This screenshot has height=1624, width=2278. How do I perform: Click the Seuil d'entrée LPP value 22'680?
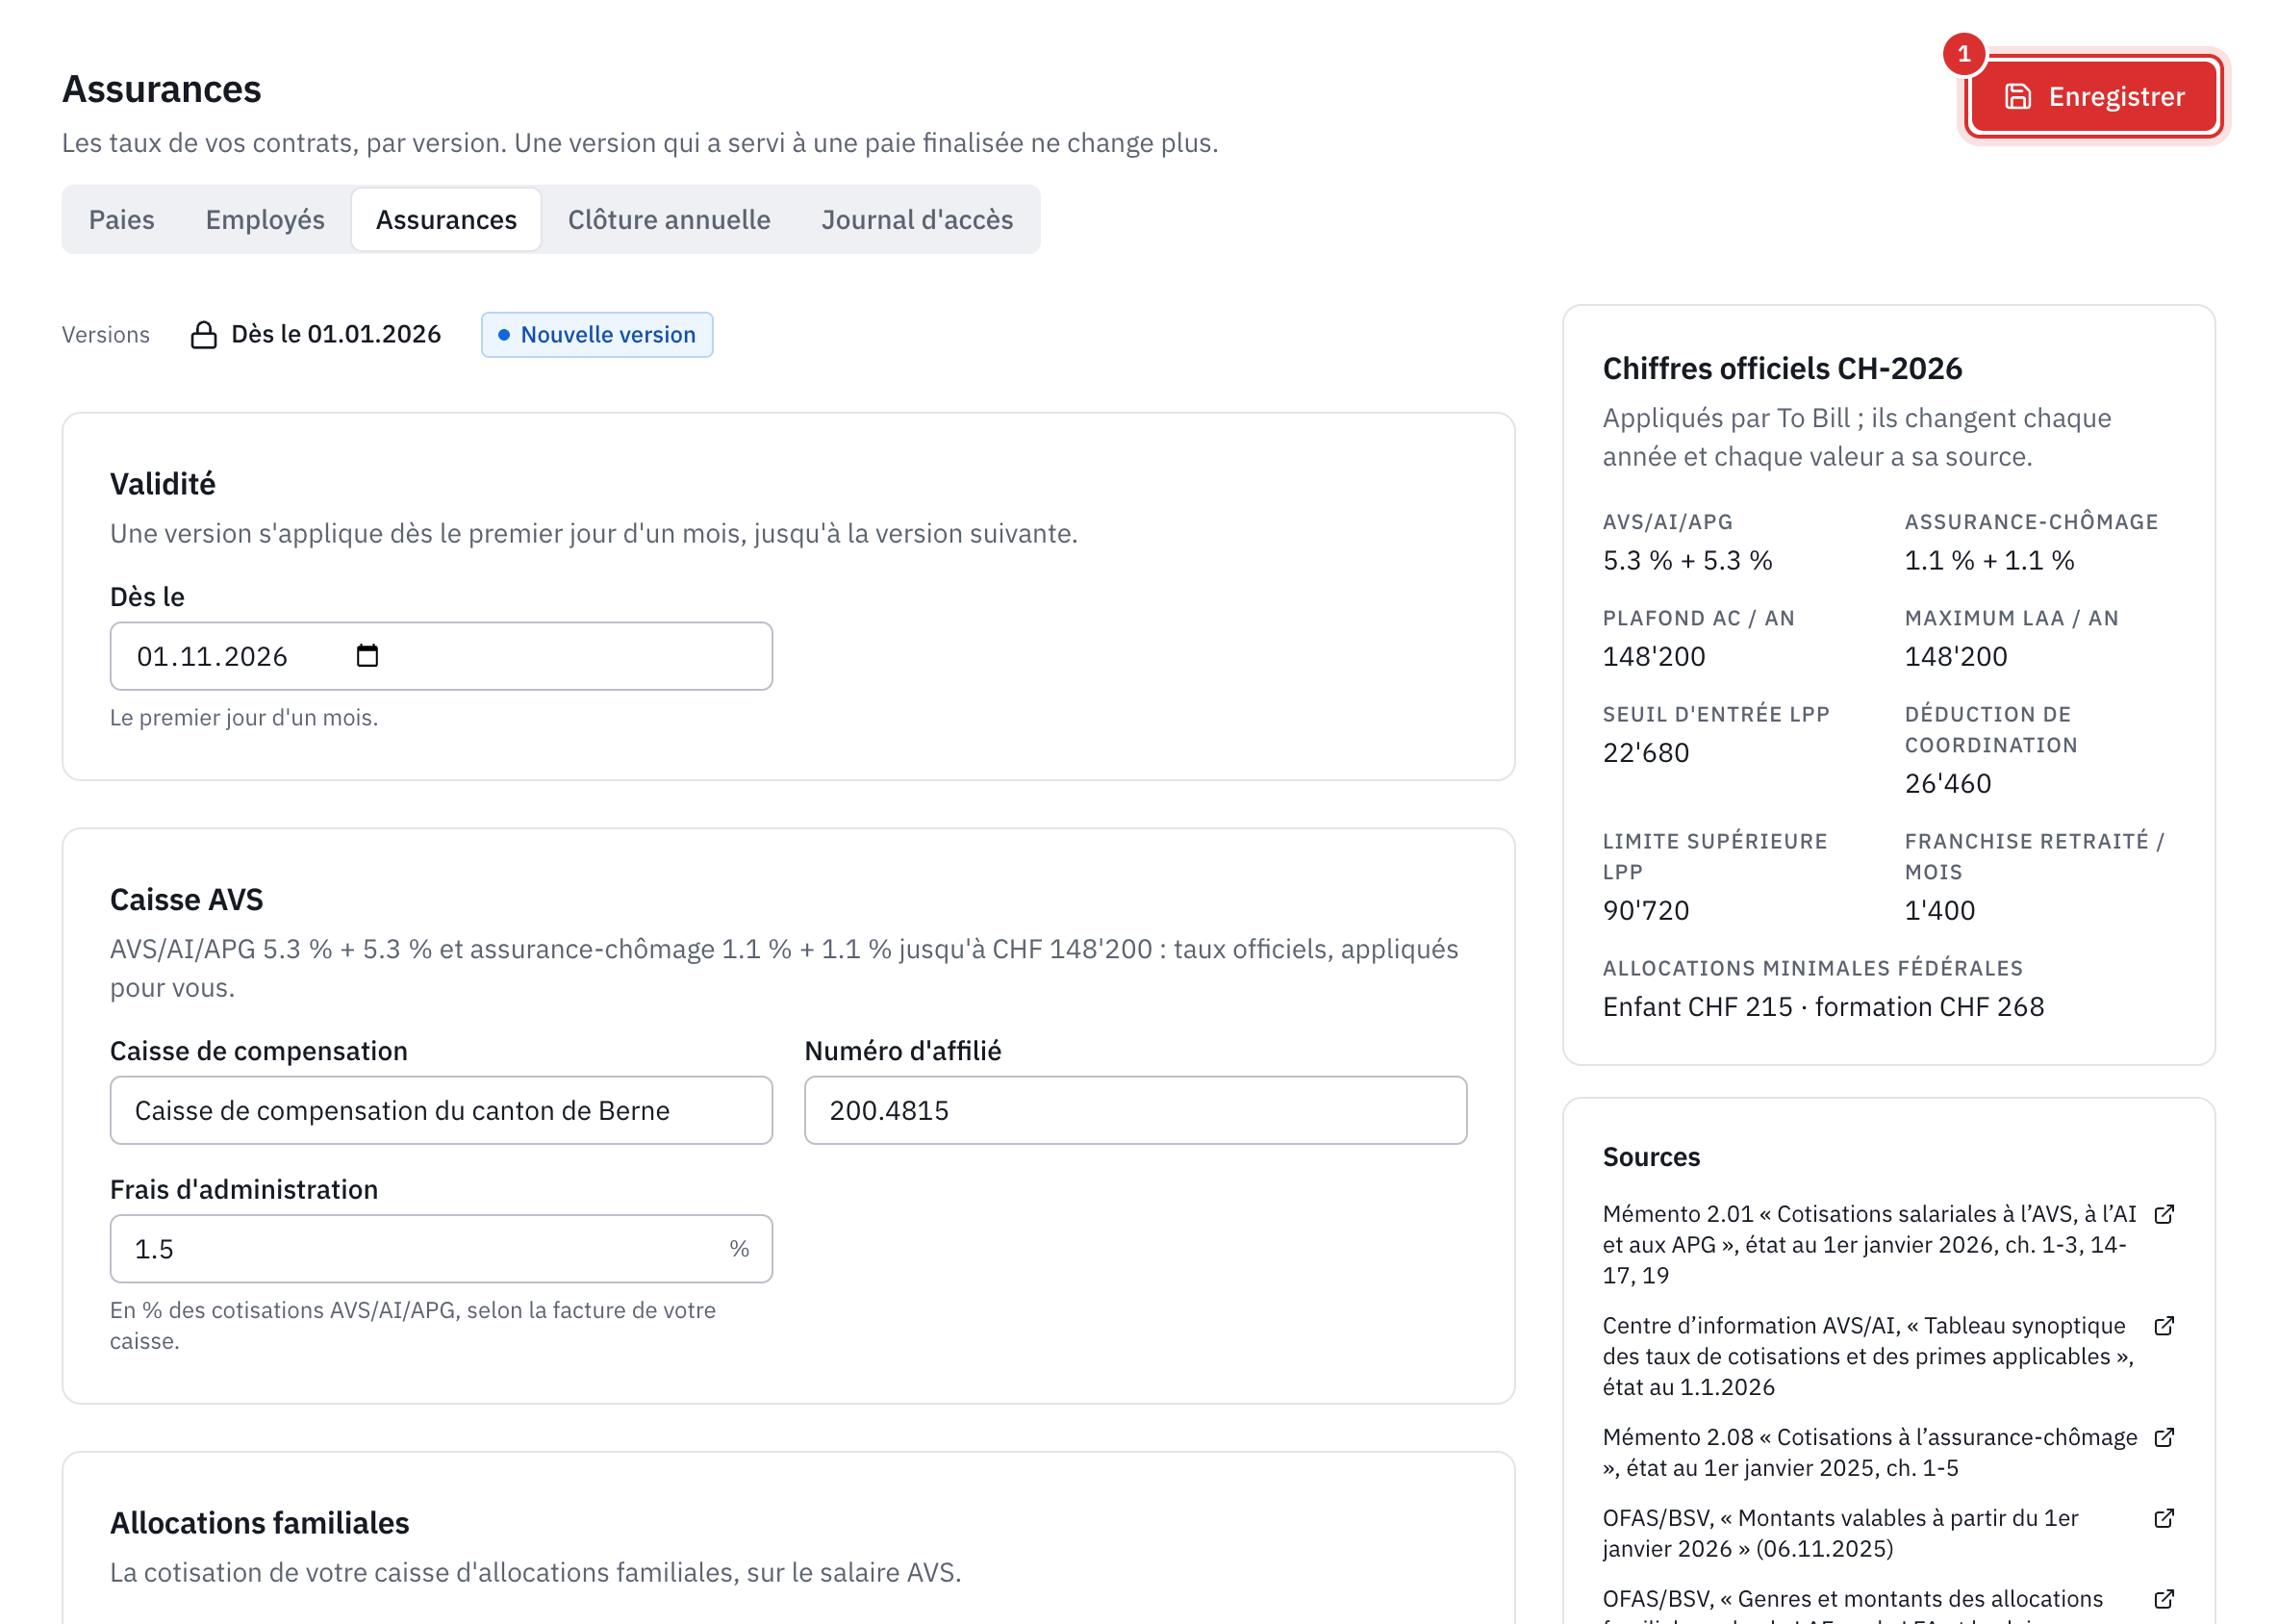1646,752
